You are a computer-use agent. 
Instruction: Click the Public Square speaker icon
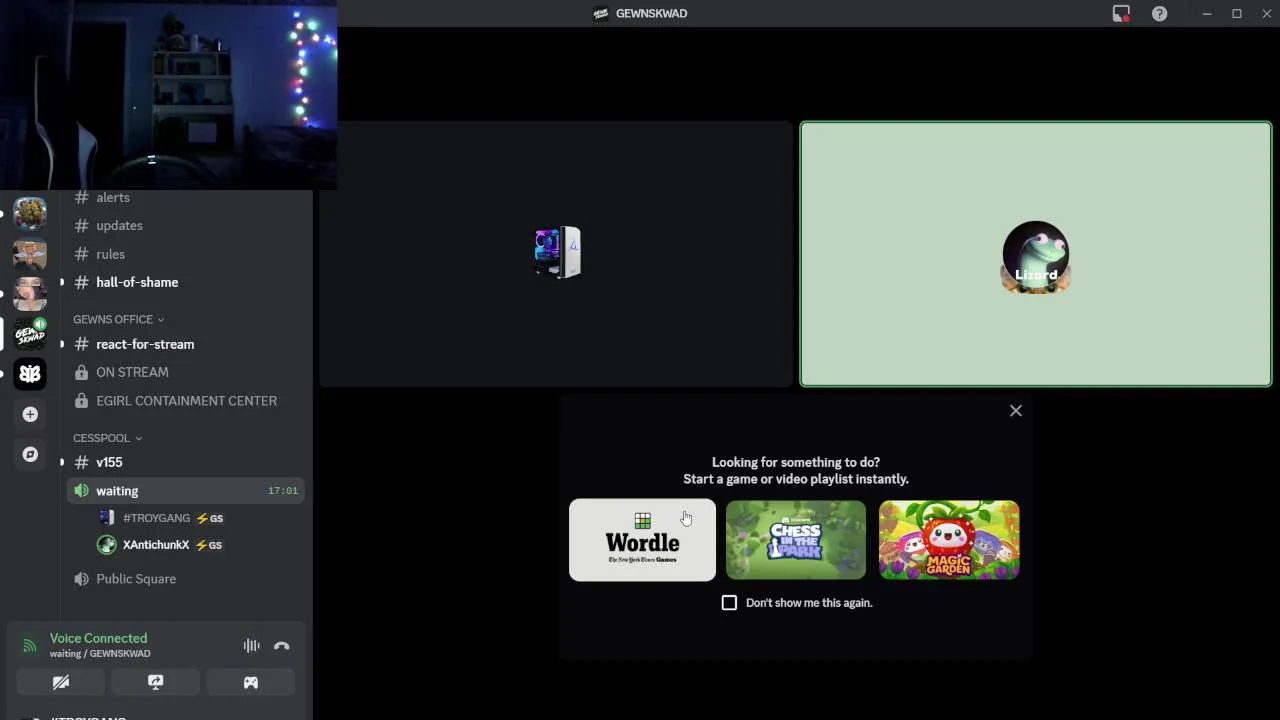pos(81,579)
